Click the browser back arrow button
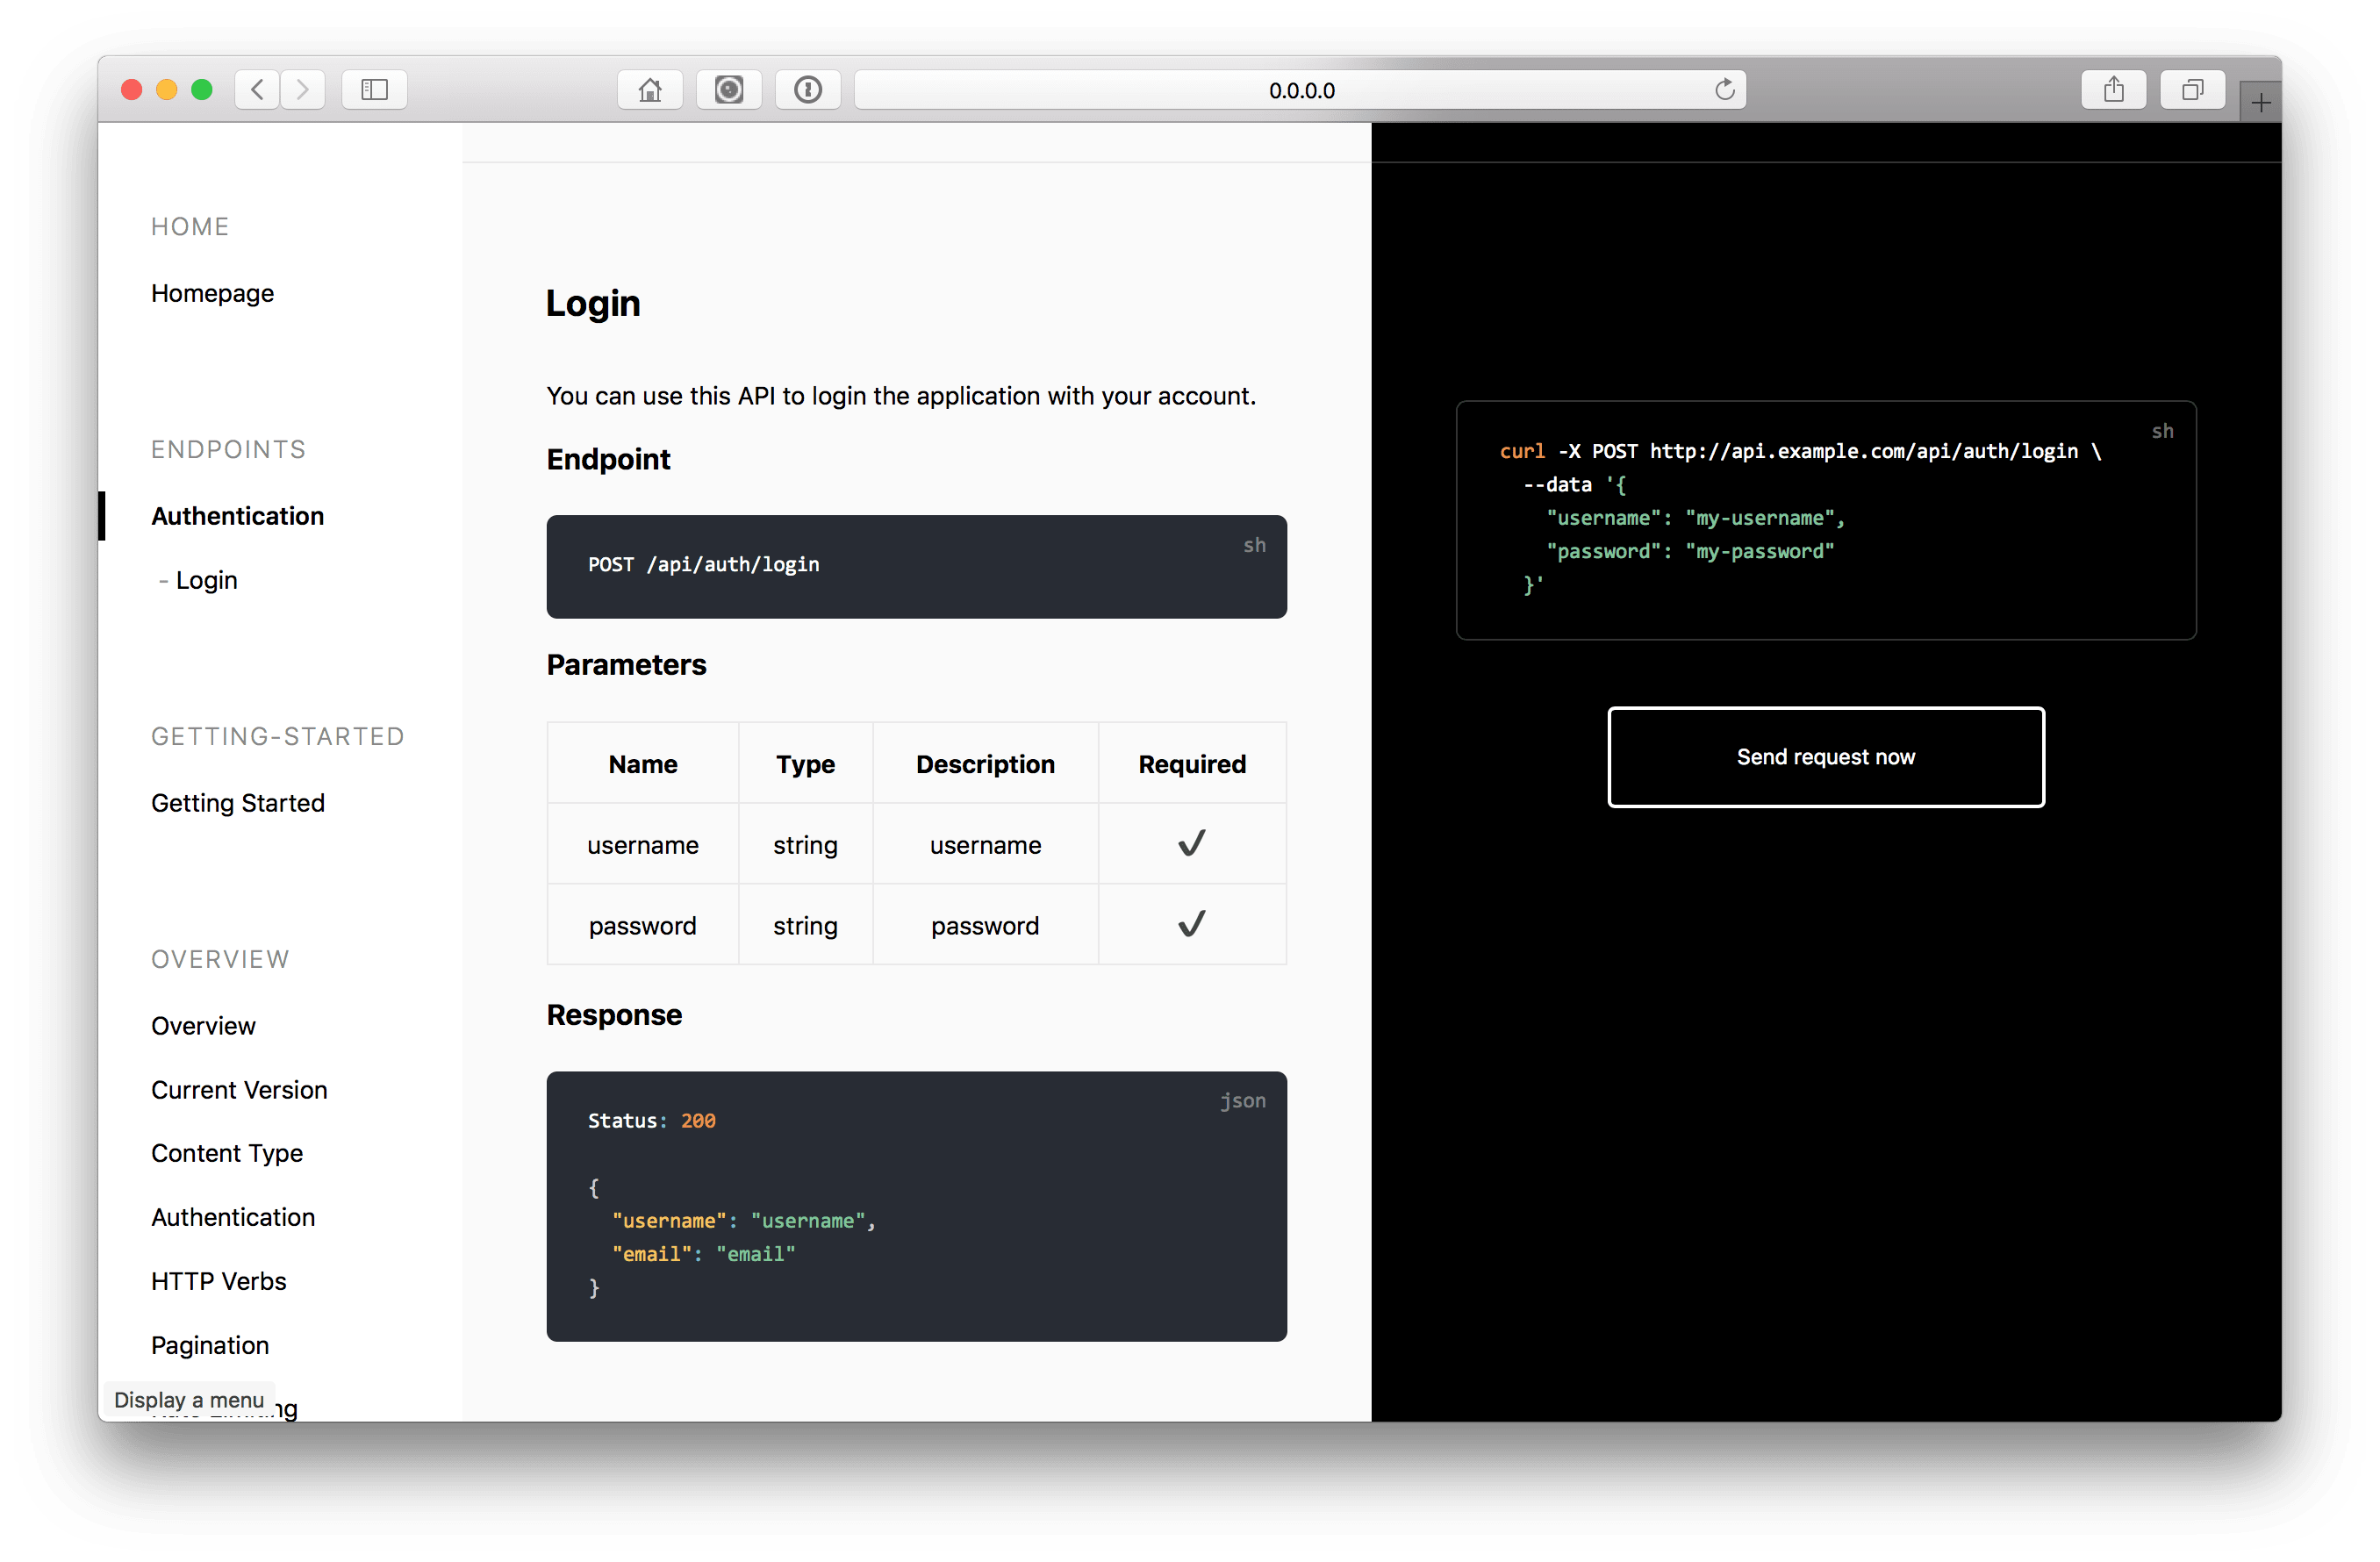This screenshot has width=2380, height=1562. coord(257,90)
